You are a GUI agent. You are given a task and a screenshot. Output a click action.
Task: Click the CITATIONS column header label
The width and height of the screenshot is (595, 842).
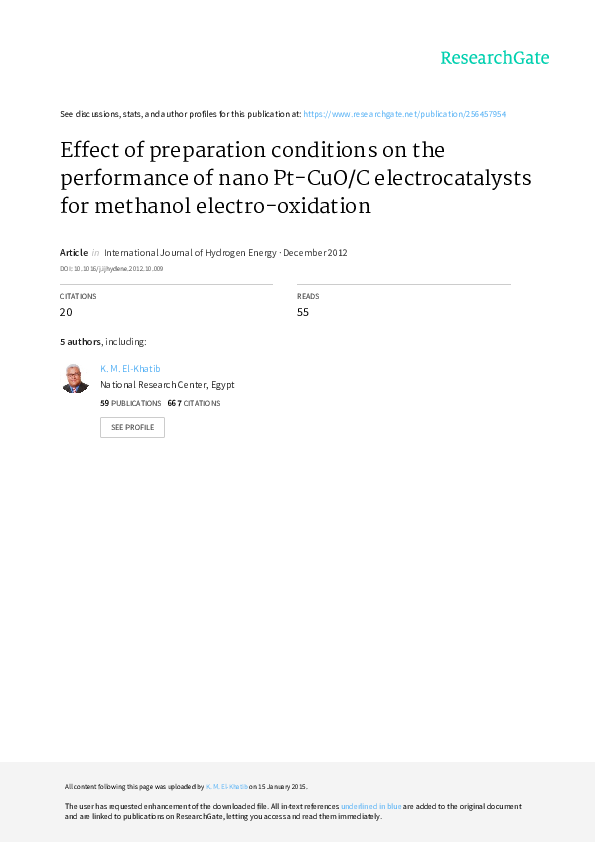coord(78,296)
